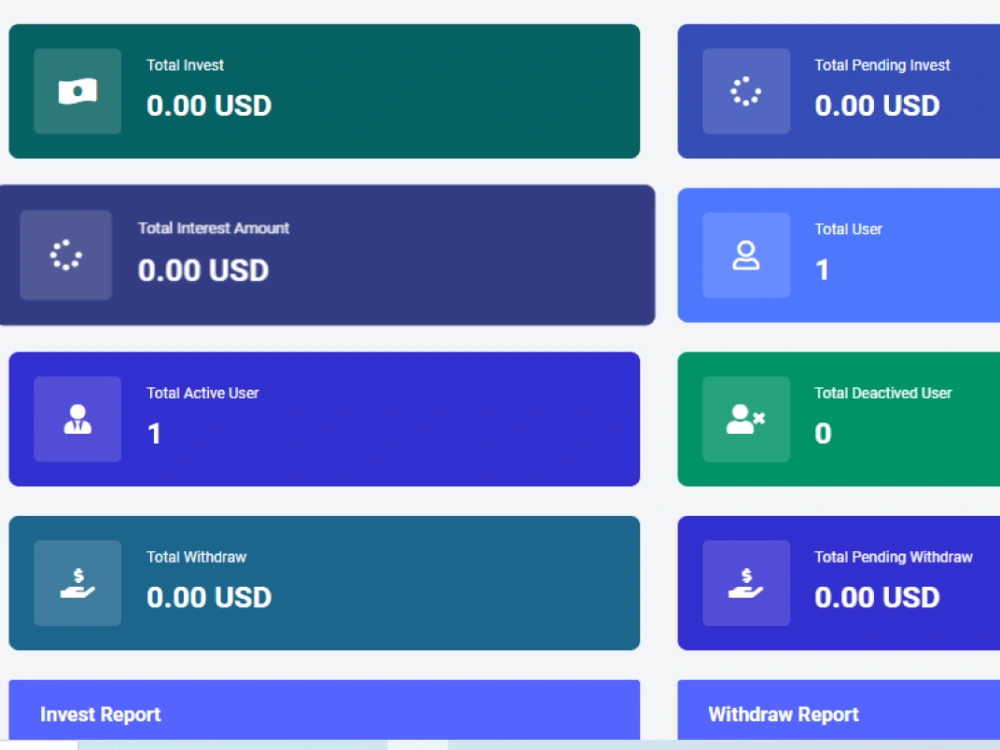Select the count 1 under Total User
Image resolution: width=1000 pixels, height=750 pixels.
tap(822, 270)
